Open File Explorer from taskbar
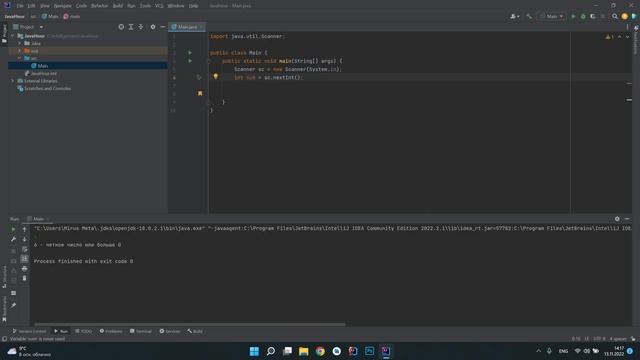This screenshot has width=640, height=360. click(304, 351)
